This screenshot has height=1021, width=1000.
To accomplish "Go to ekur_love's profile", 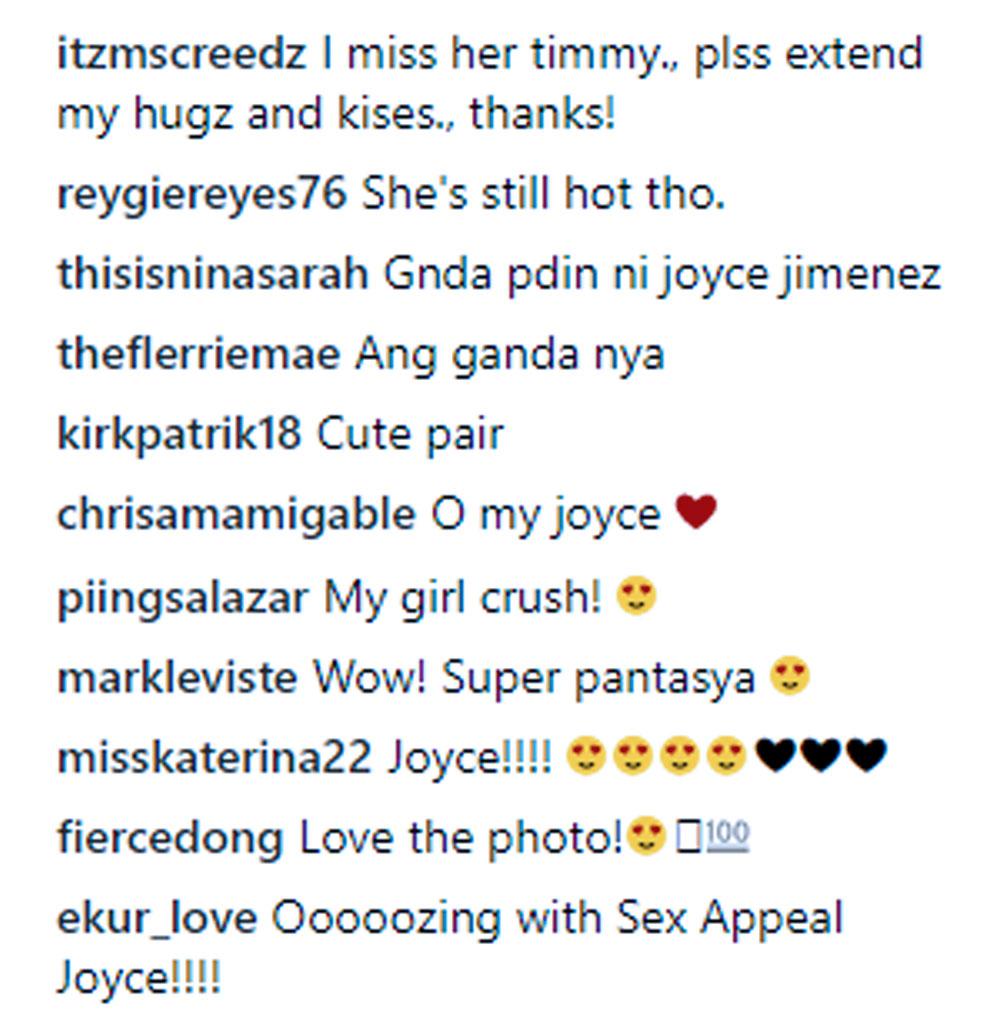I will click(x=157, y=919).
